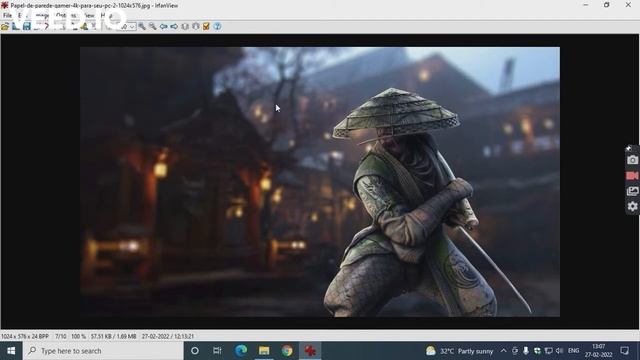
Task: Click the Zoom In magnifier icon
Action: pyautogui.click(x=142, y=27)
